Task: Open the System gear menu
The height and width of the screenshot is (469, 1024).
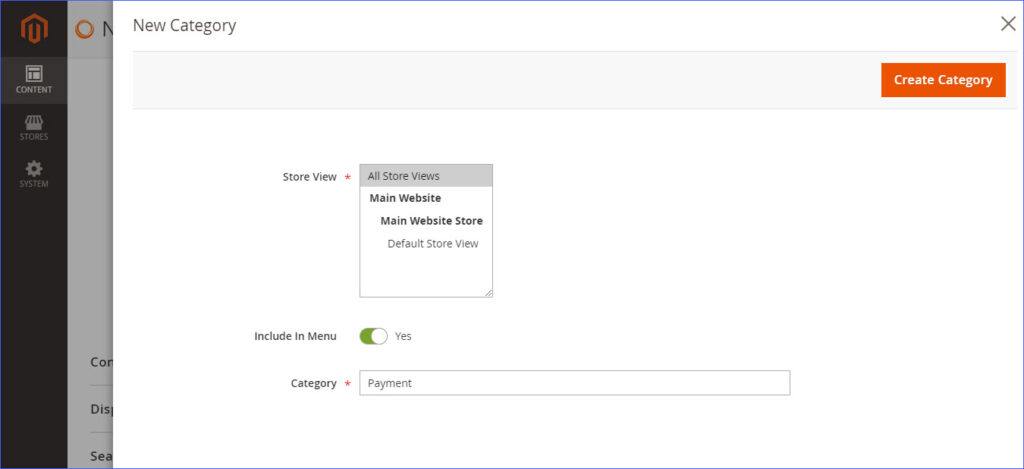Action: point(34,174)
